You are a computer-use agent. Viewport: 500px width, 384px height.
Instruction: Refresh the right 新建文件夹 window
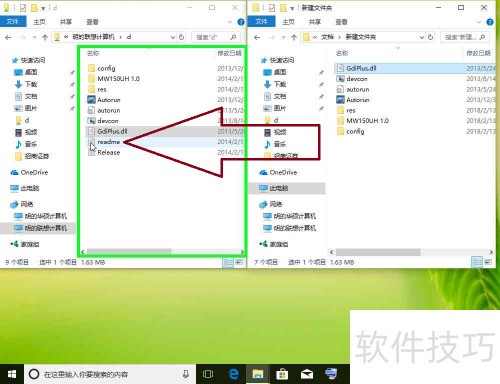[x=431, y=37]
